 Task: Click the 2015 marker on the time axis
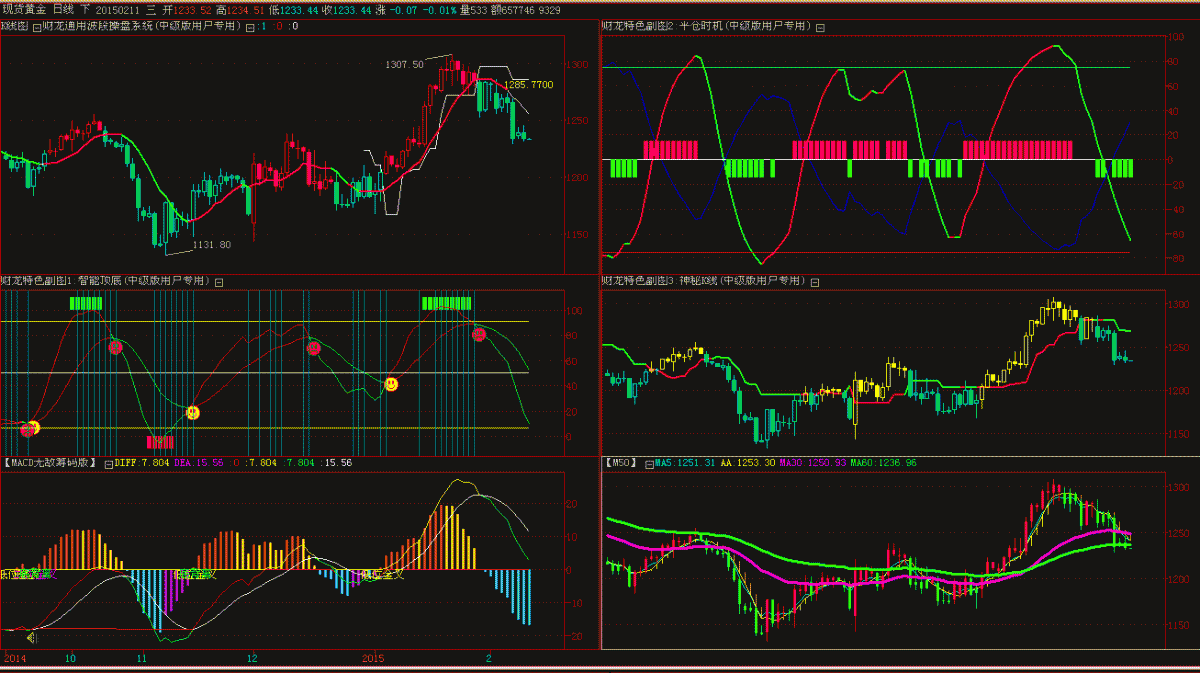373,658
